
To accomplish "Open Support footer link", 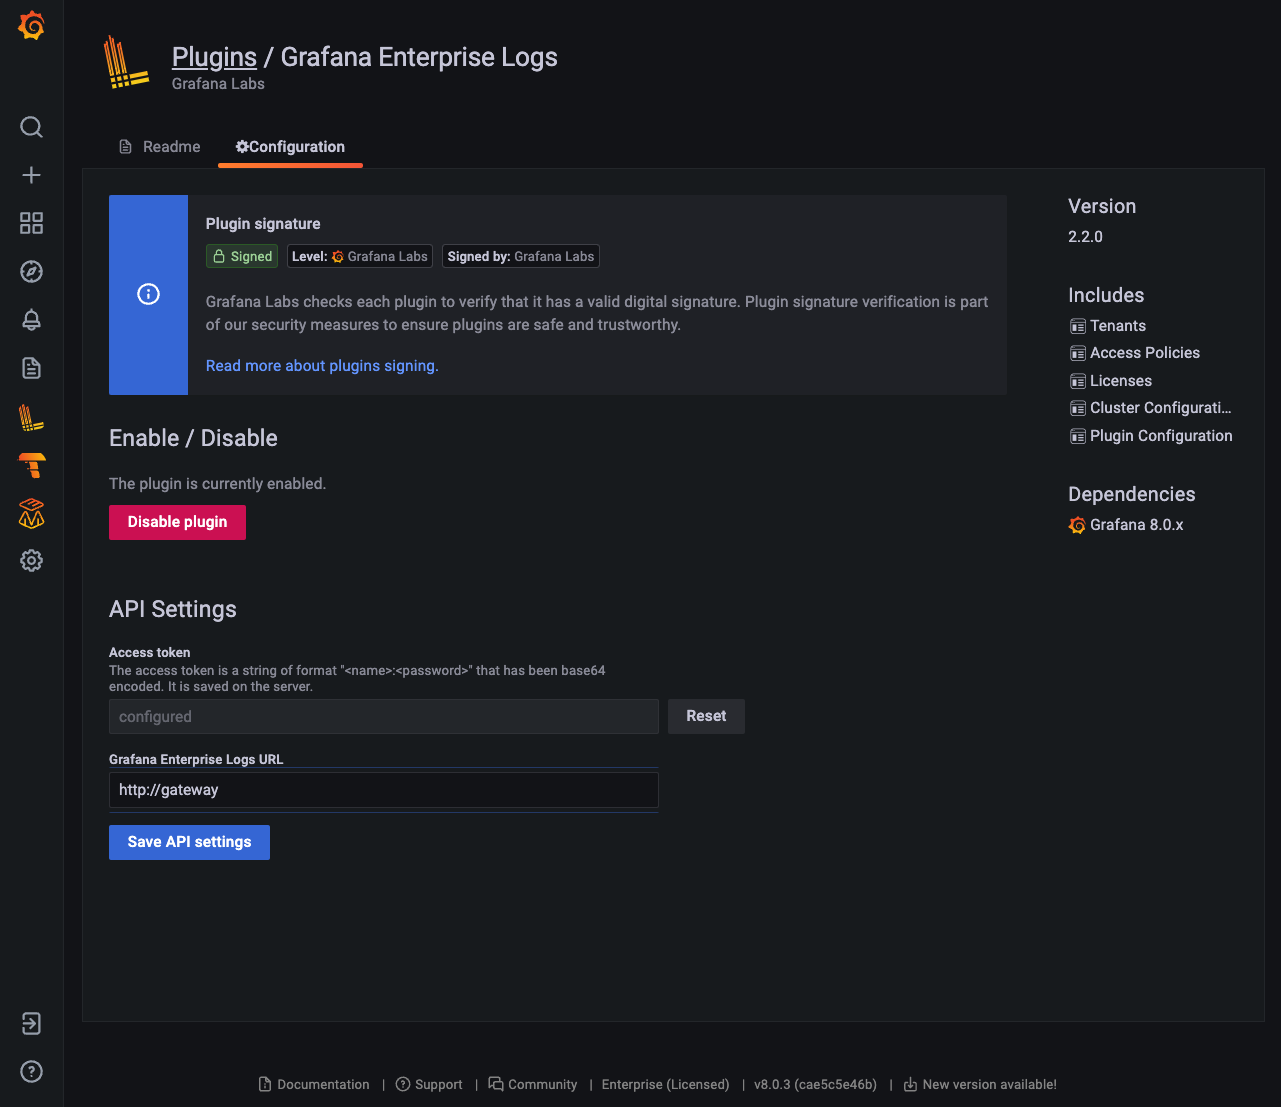I will (x=438, y=1085).
